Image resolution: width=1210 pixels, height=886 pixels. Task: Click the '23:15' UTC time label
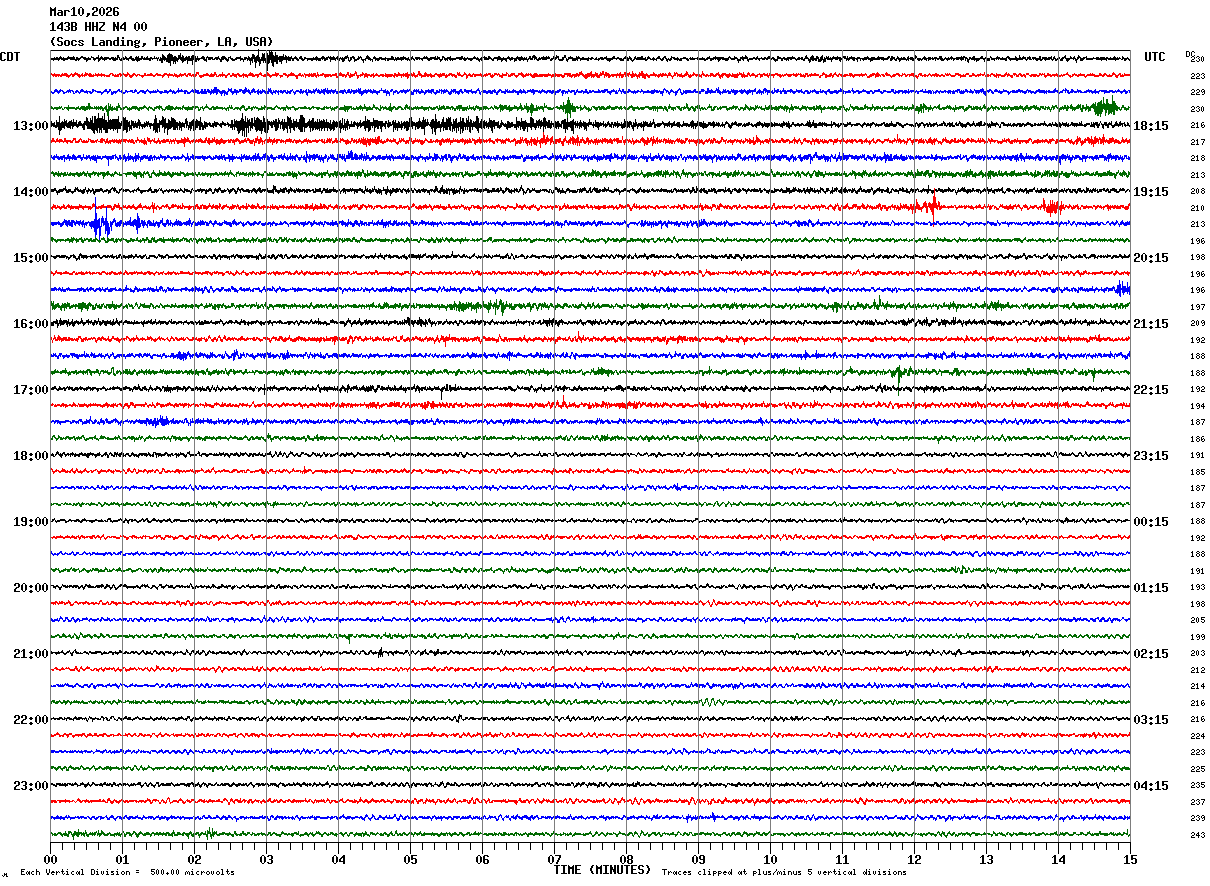[x=1151, y=456]
